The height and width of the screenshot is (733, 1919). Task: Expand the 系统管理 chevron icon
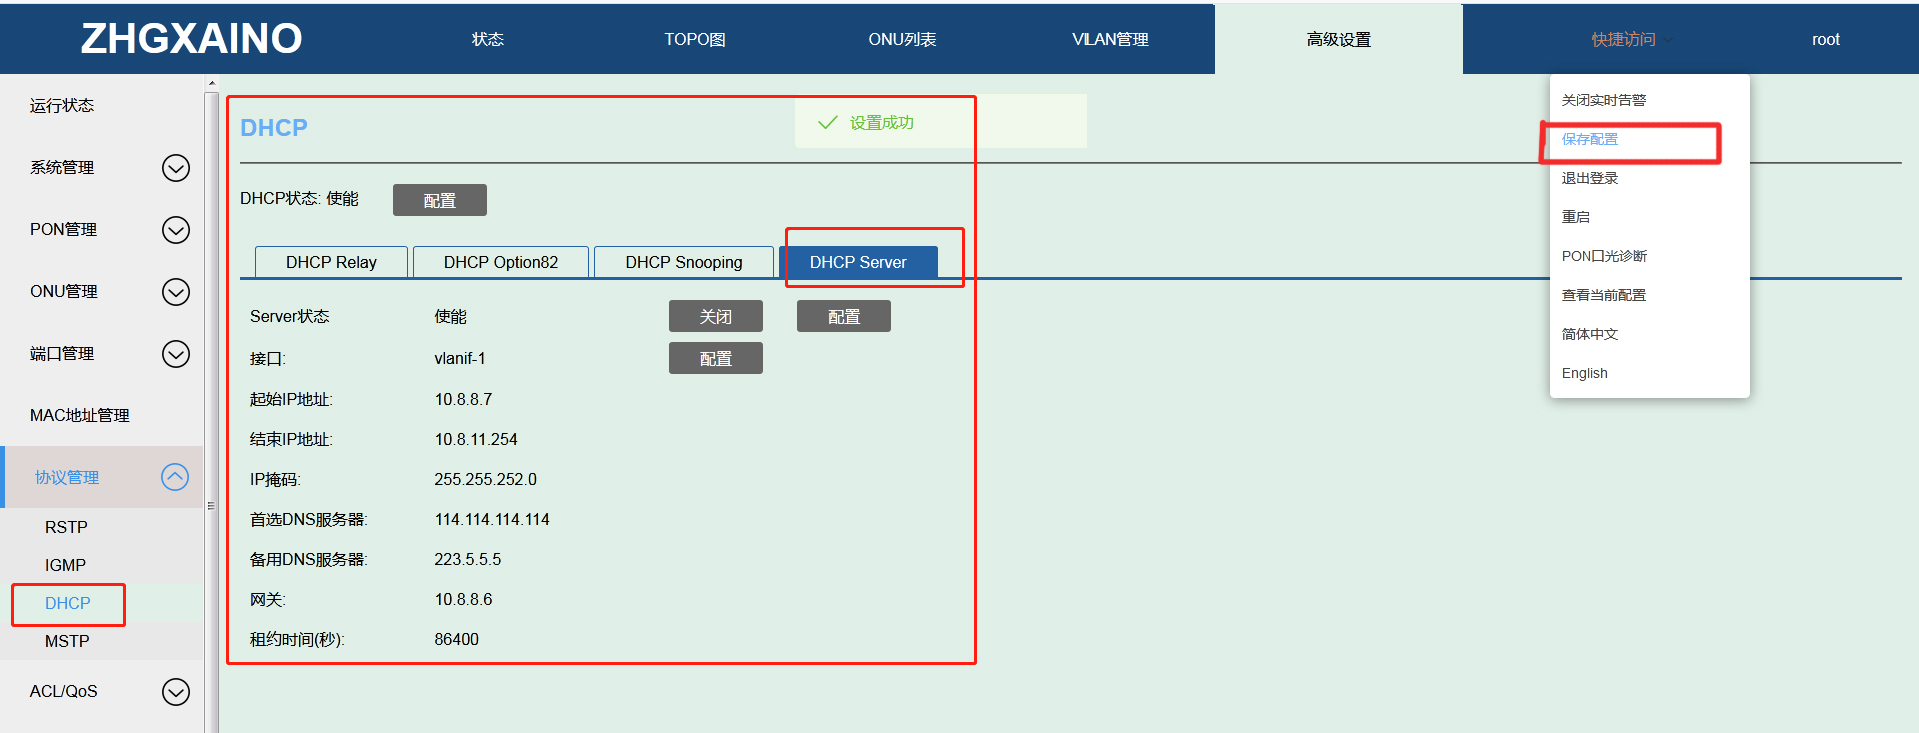176,168
